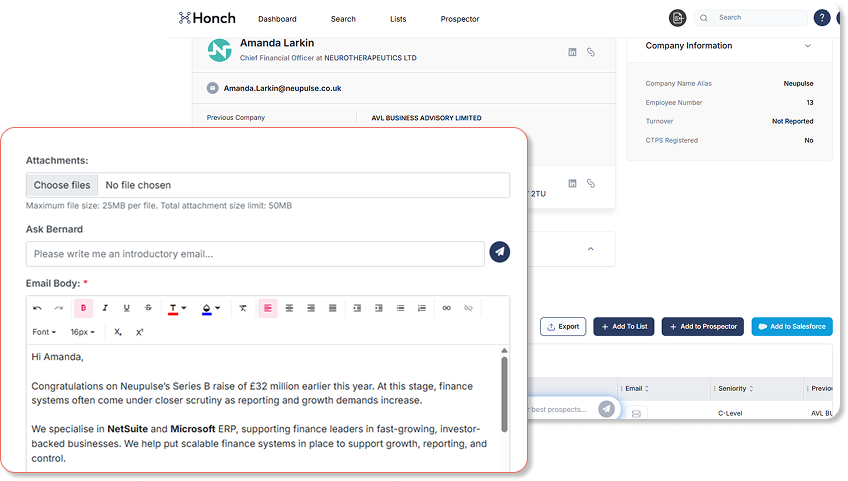Viewport: 848px width, 481px height.
Task: Click the Add To List button
Action: pyautogui.click(x=624, y=326)
